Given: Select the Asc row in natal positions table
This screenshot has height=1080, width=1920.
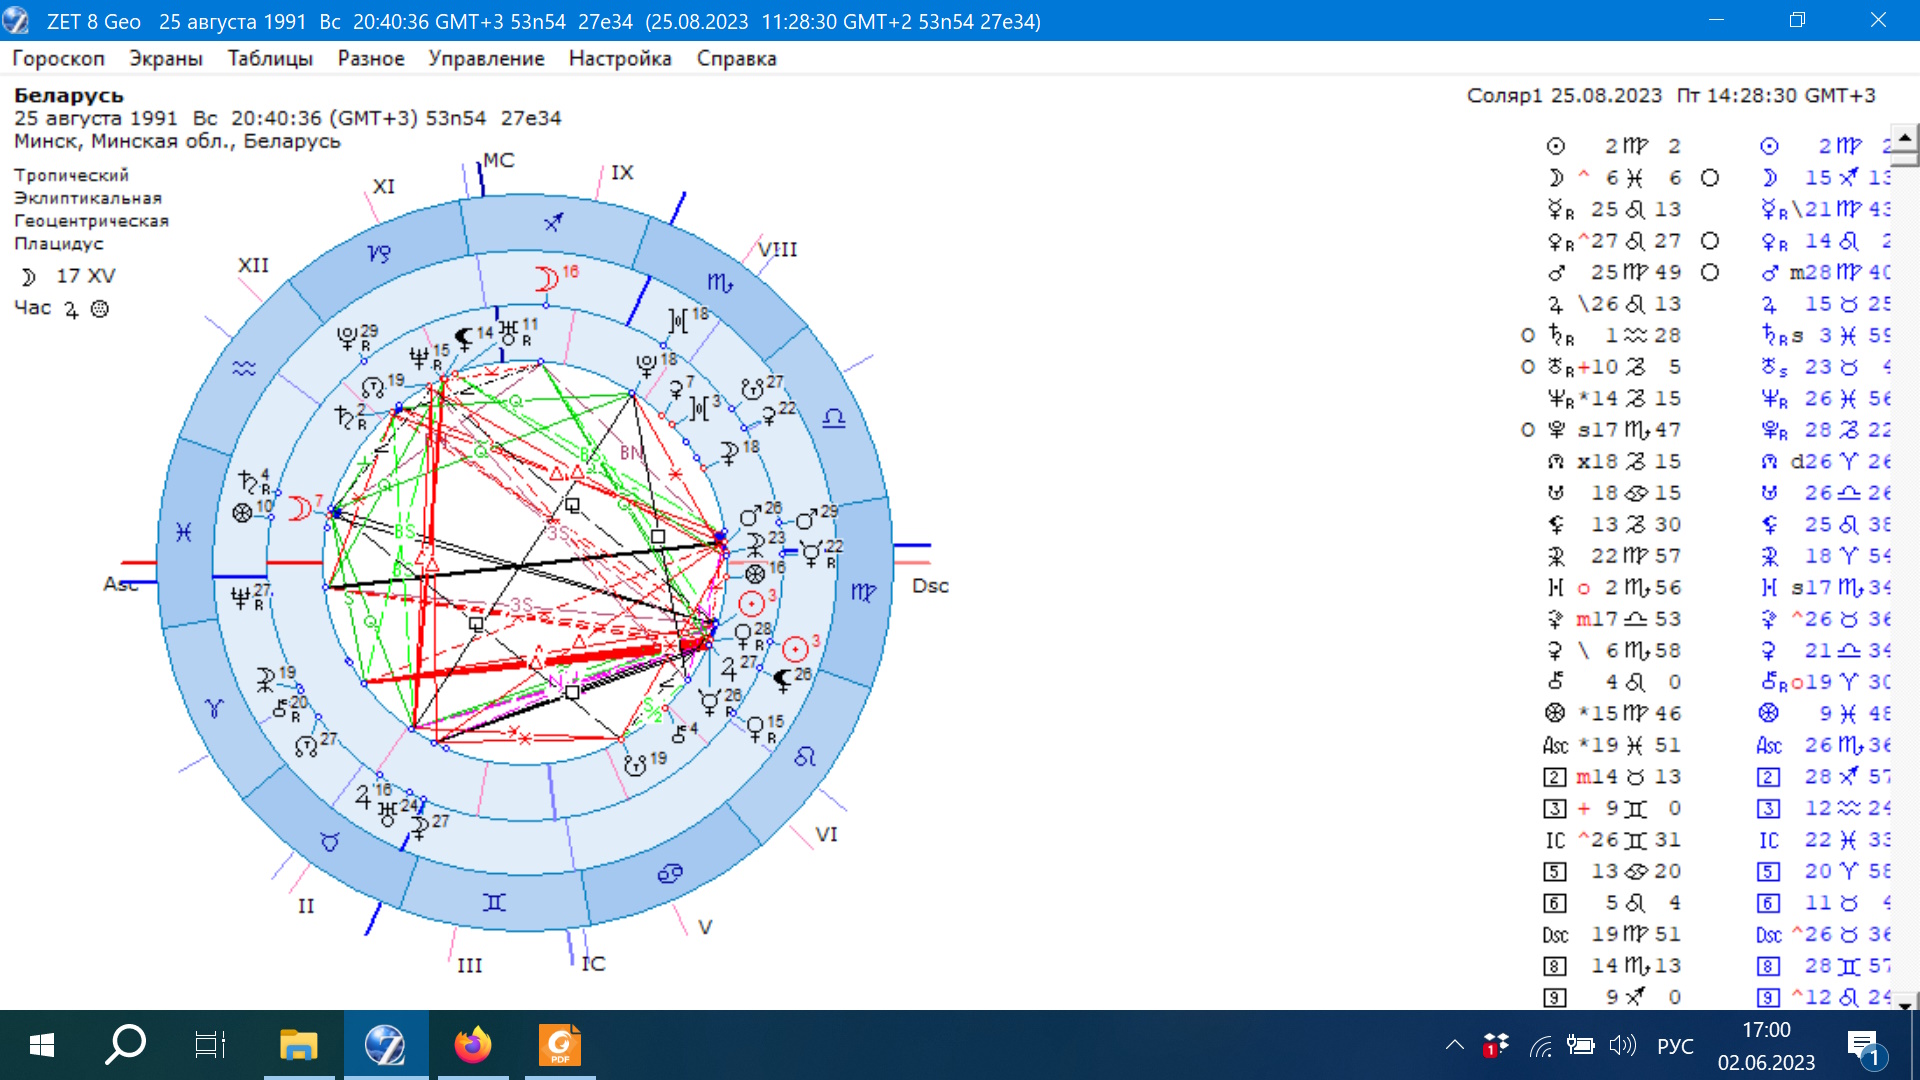Looking at the screenshot, I should click(x=1555, y=745).
